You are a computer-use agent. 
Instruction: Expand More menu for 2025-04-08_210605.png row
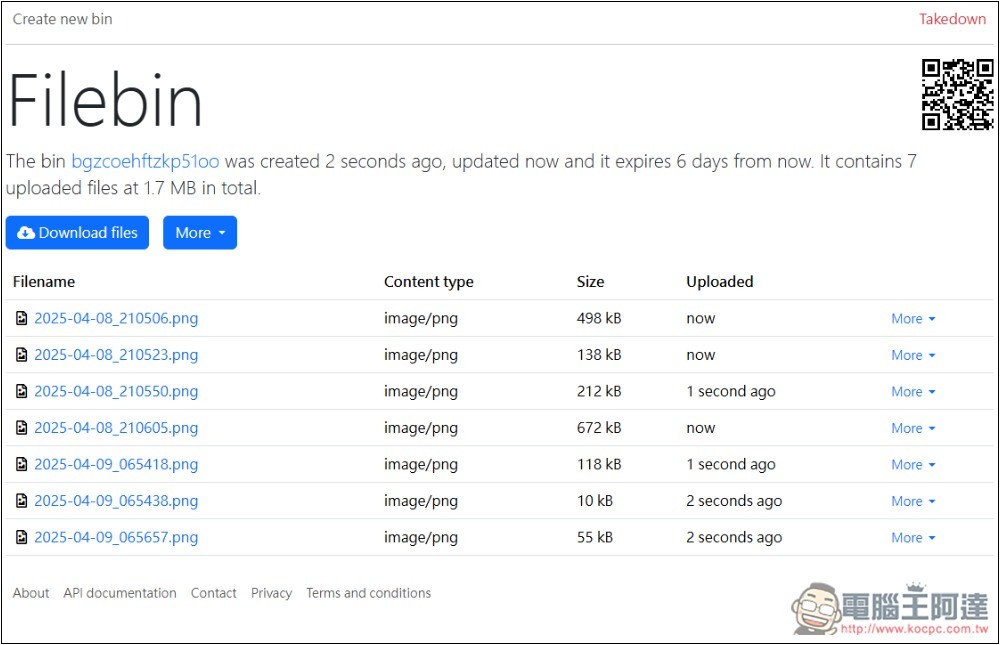913,428
